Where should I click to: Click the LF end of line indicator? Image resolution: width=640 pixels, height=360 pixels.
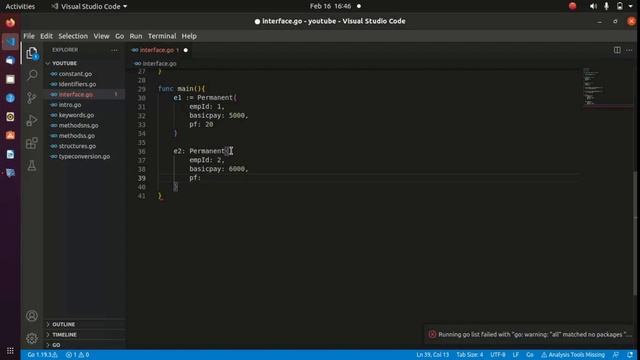[516, 355]
